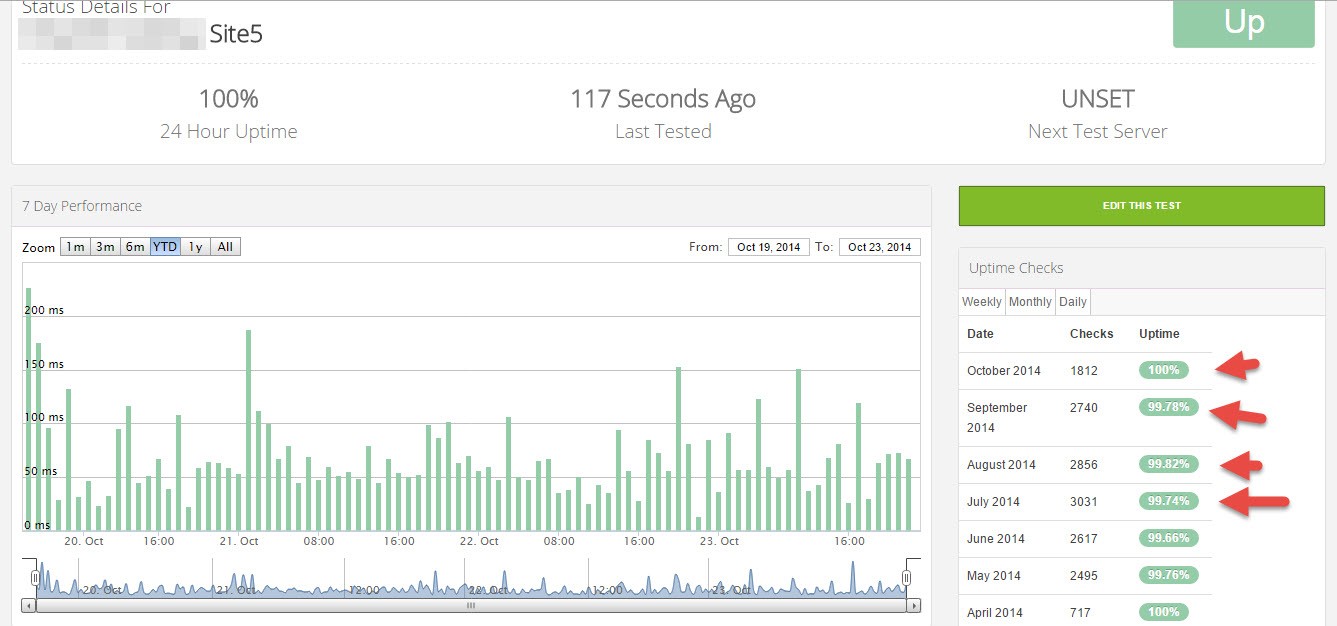Click the Date column header
The image size is (1337, 626).
pyautogui.click(x=980, y=334)
